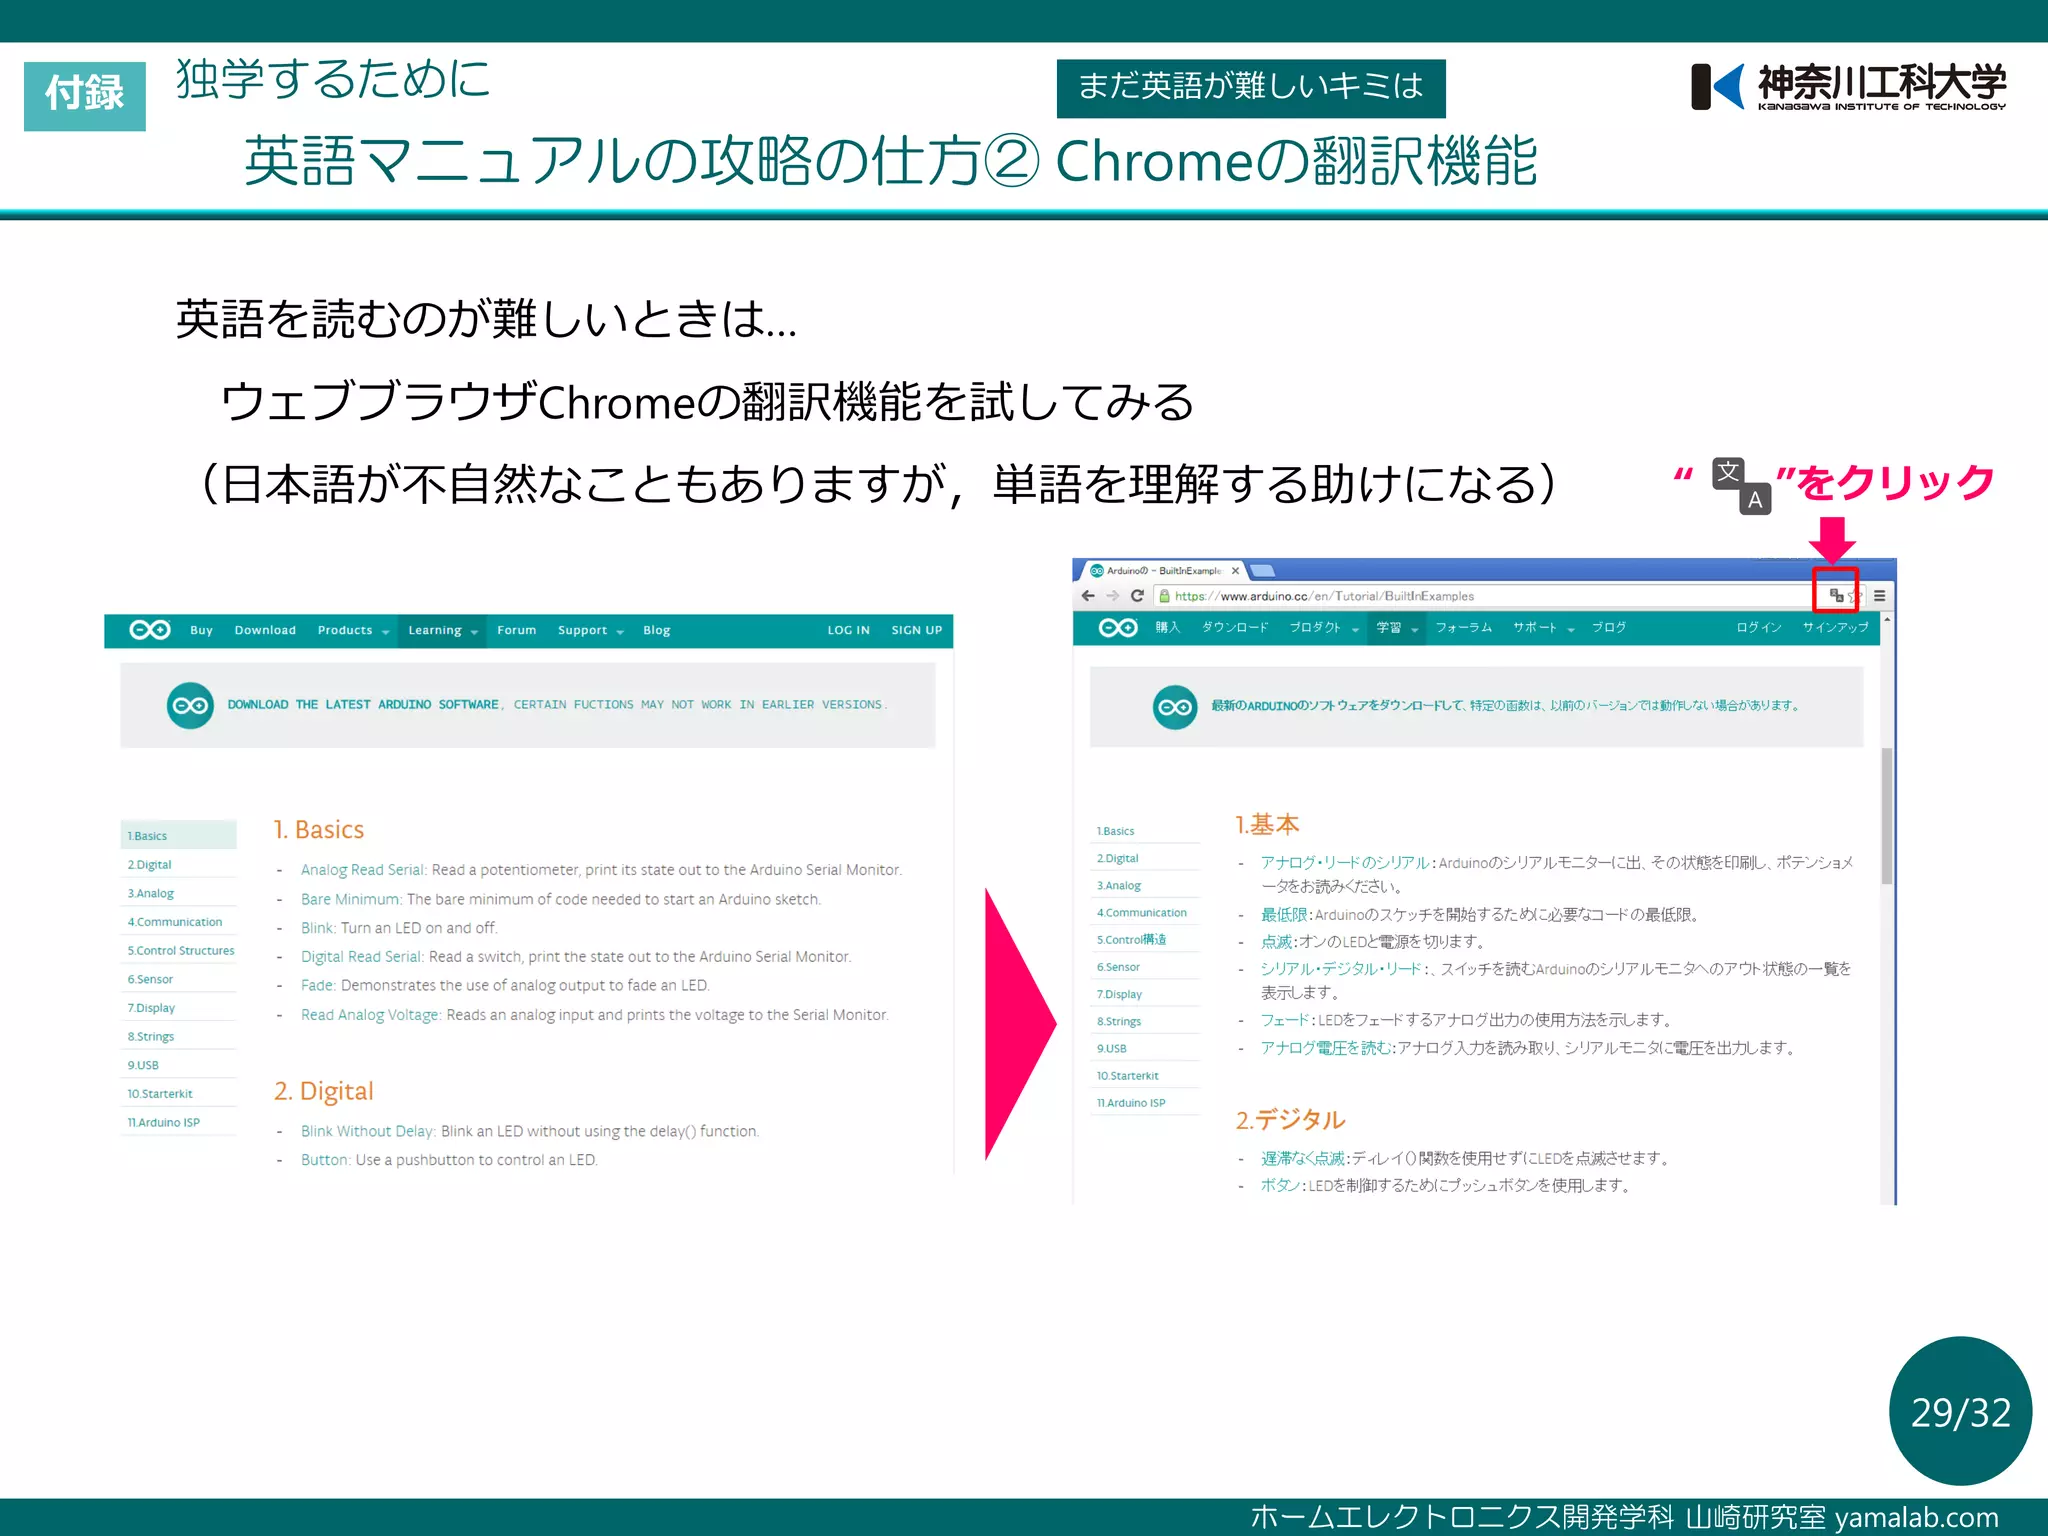This screenshot has width=2048, height=1536.
Task: Expand the サポート dropdown arrow
Action: pos(1571,630)
